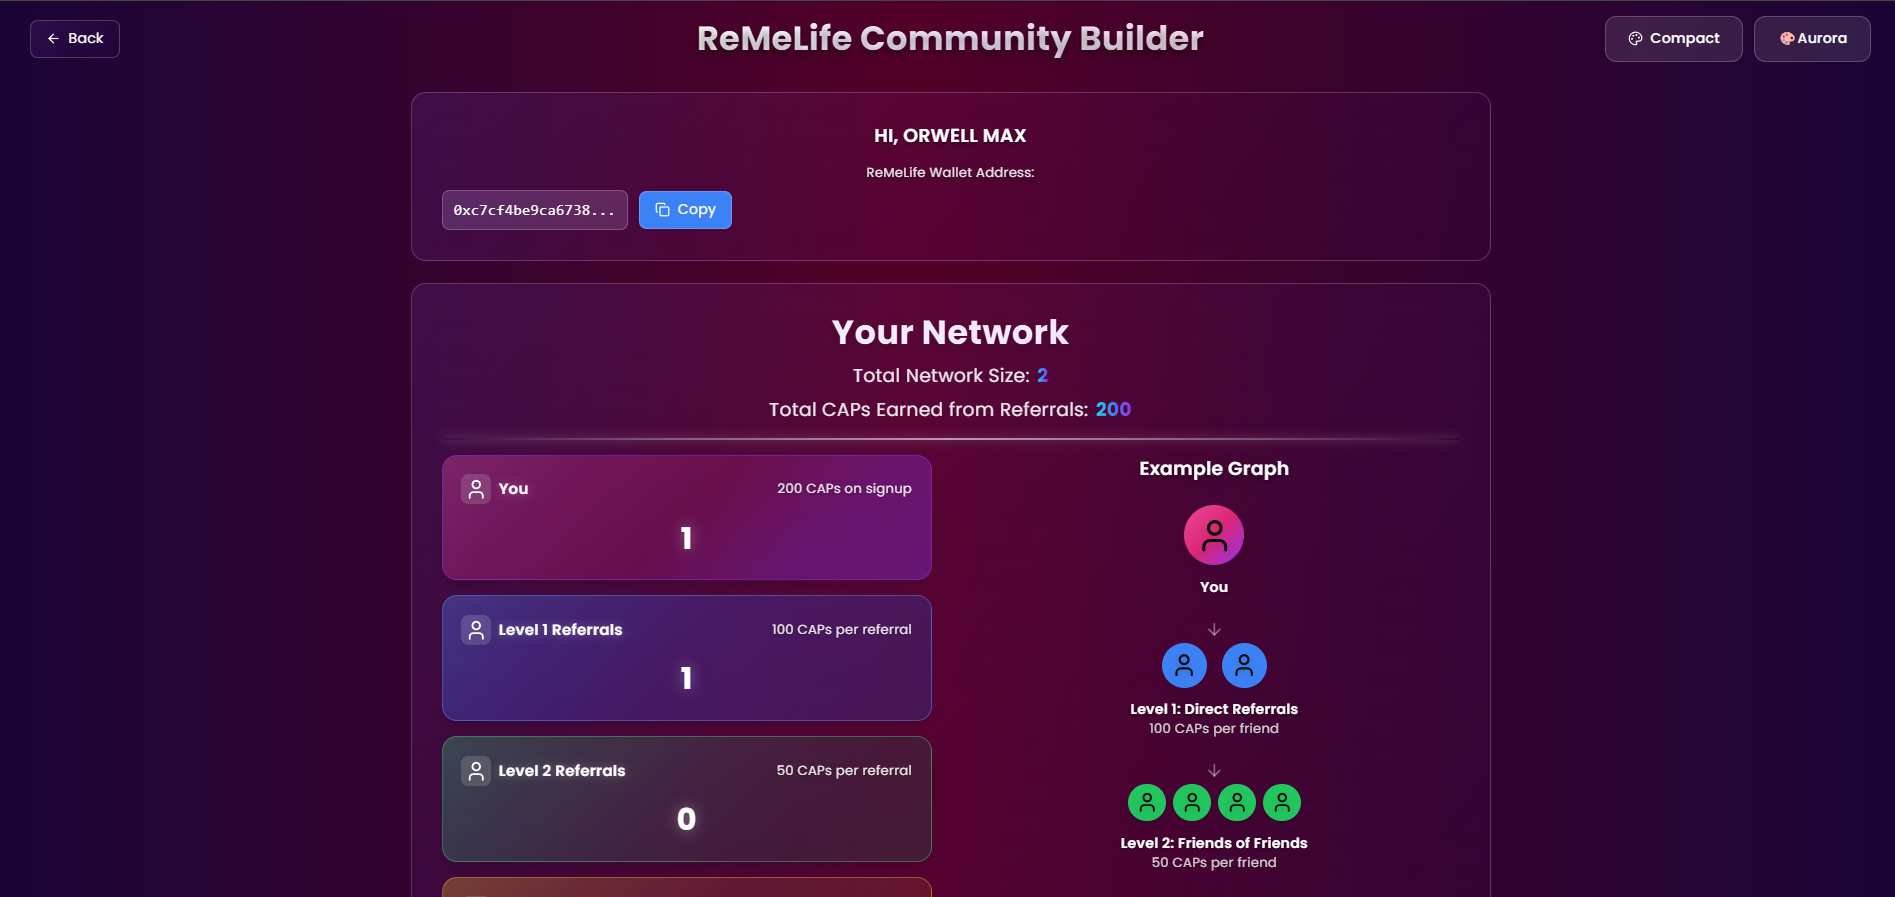This screenshot has width=1895, height=897.
Task: Click the second green Level 2 avatar
Action: 1192,802
